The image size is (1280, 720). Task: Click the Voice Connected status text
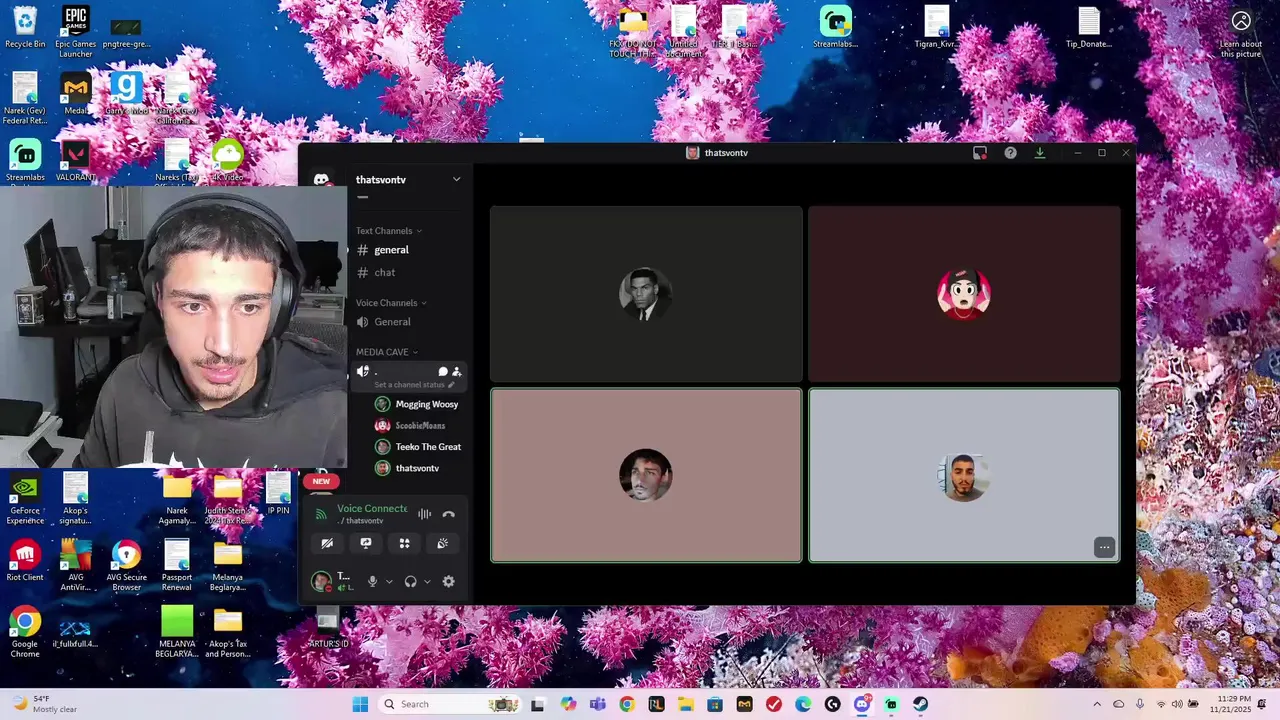(372, 508)
